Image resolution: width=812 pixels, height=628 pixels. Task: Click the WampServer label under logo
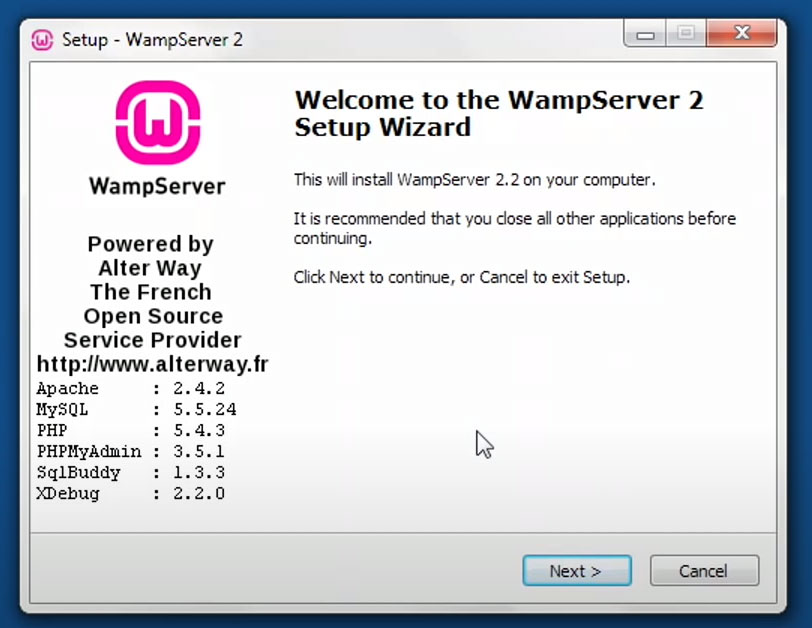click(x=157, y=186)
